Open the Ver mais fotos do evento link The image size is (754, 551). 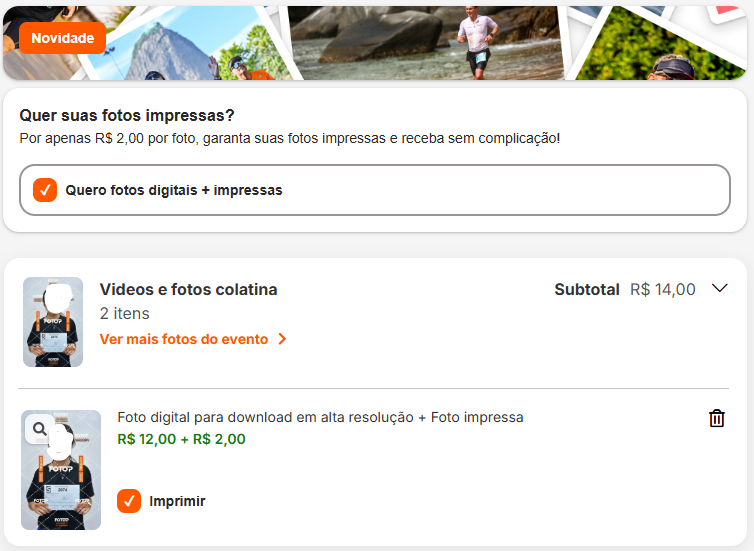[184, 339]
